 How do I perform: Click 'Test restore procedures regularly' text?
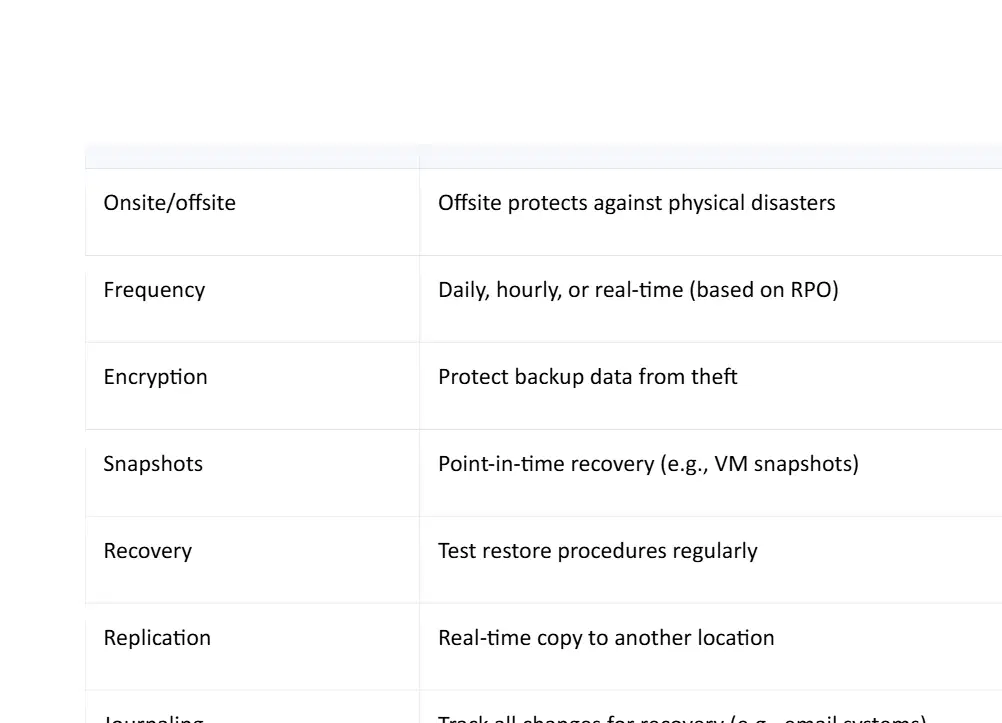(x=598, y=550)
